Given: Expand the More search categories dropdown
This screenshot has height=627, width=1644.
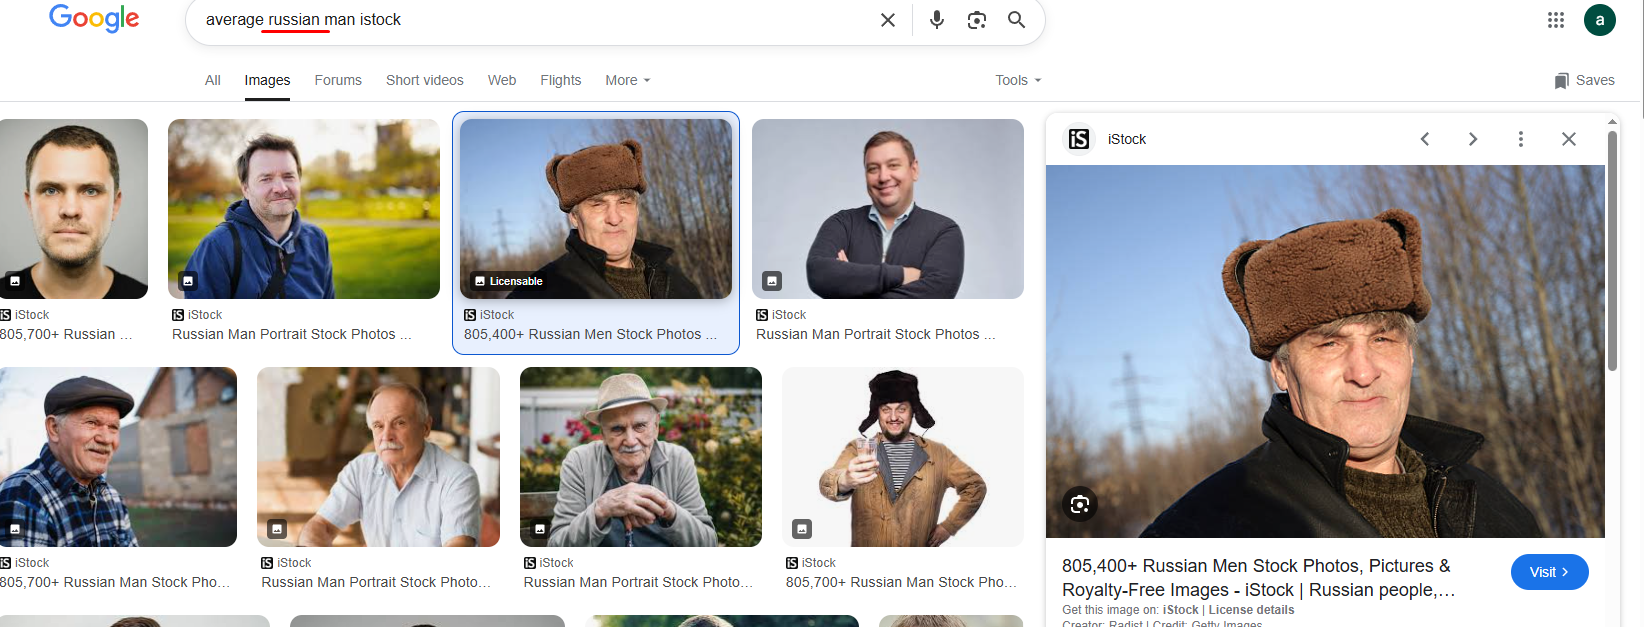Looking at the screenshot, I should 627,80.
